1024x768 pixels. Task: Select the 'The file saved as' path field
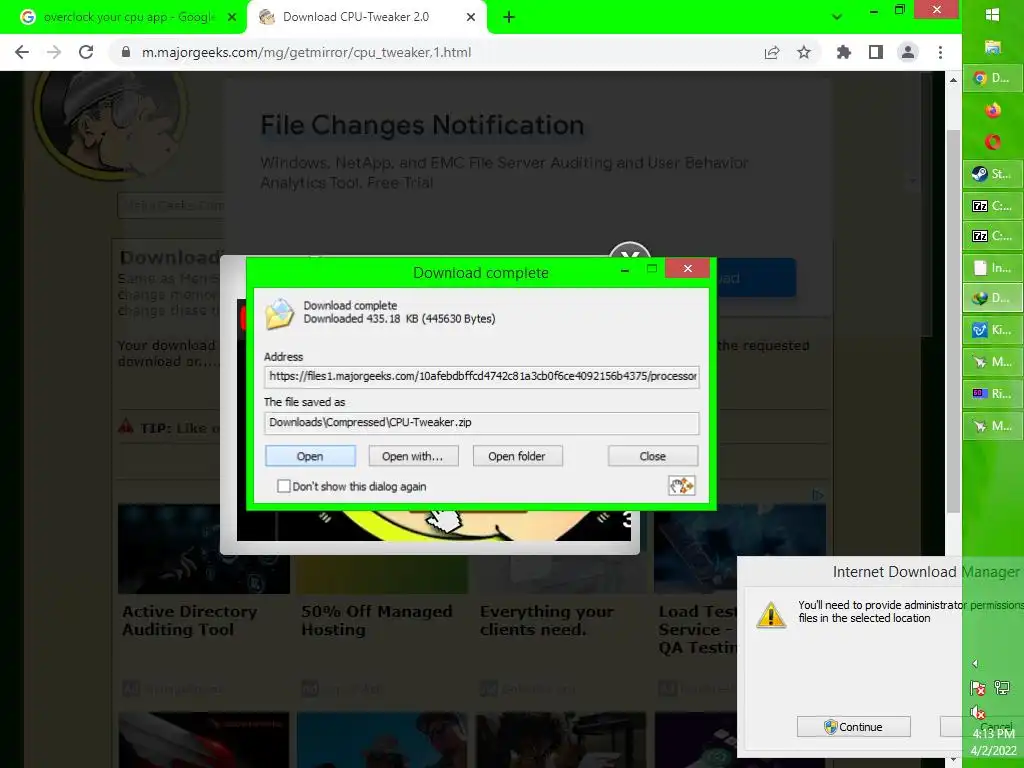pyautogui.click(x=481, y=423)
